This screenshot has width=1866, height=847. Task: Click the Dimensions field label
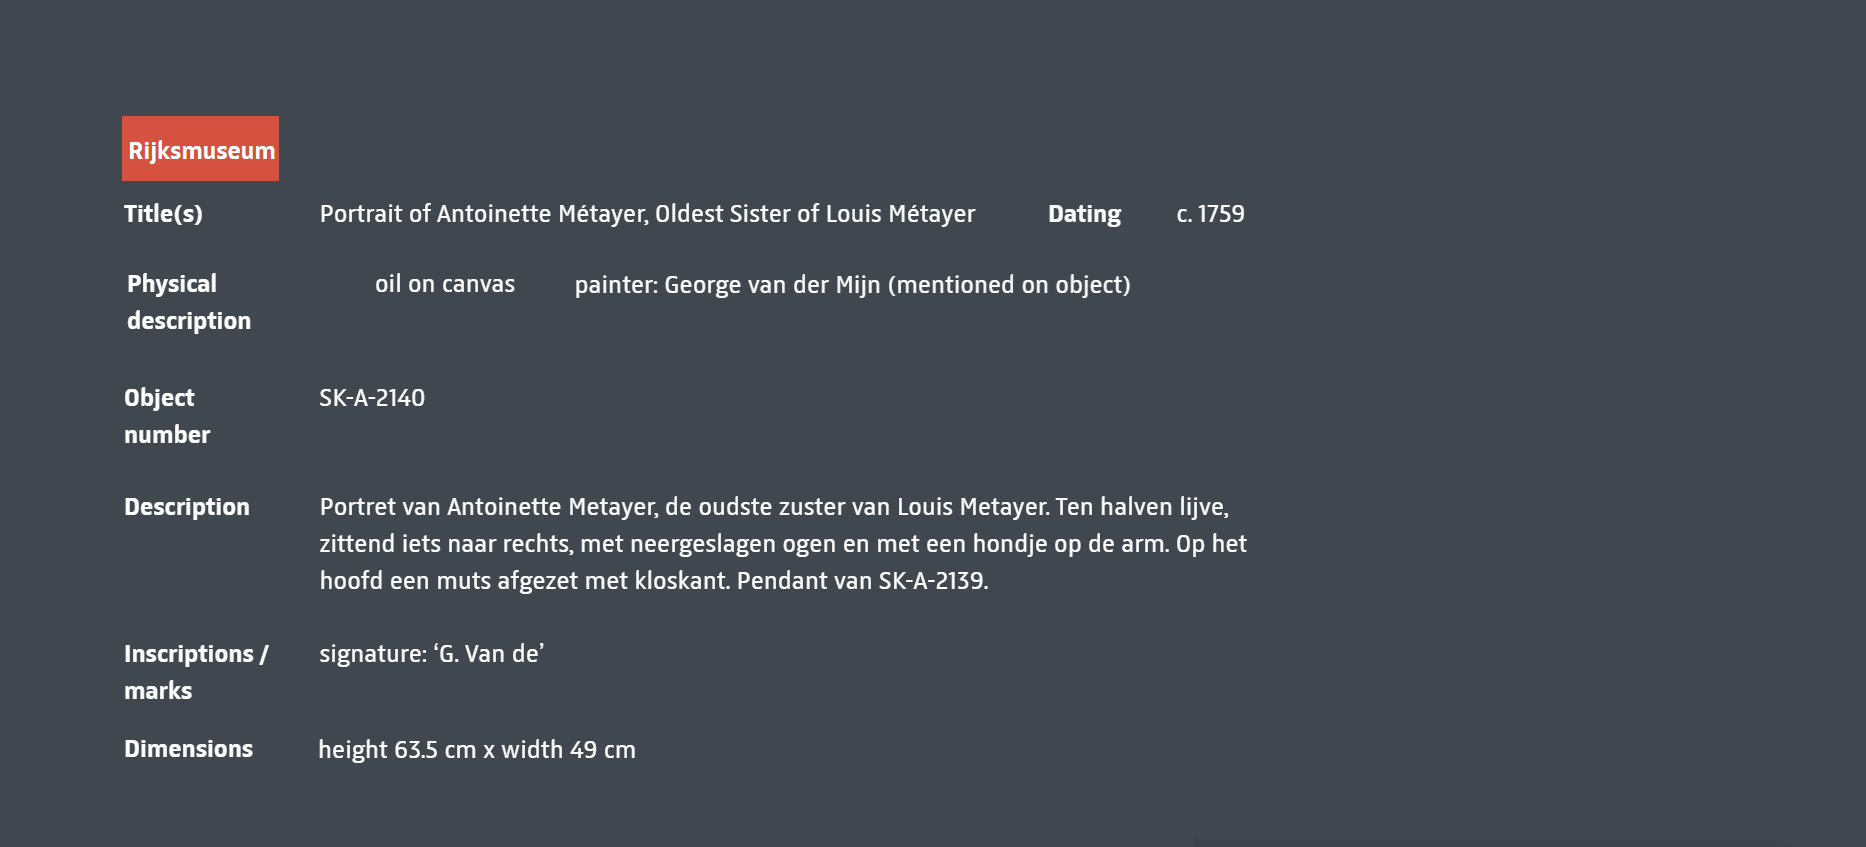click(188, 749)
